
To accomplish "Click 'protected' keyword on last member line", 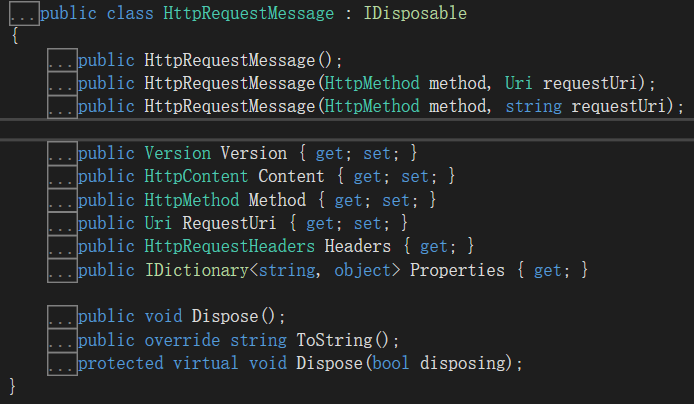I will 121,363.
